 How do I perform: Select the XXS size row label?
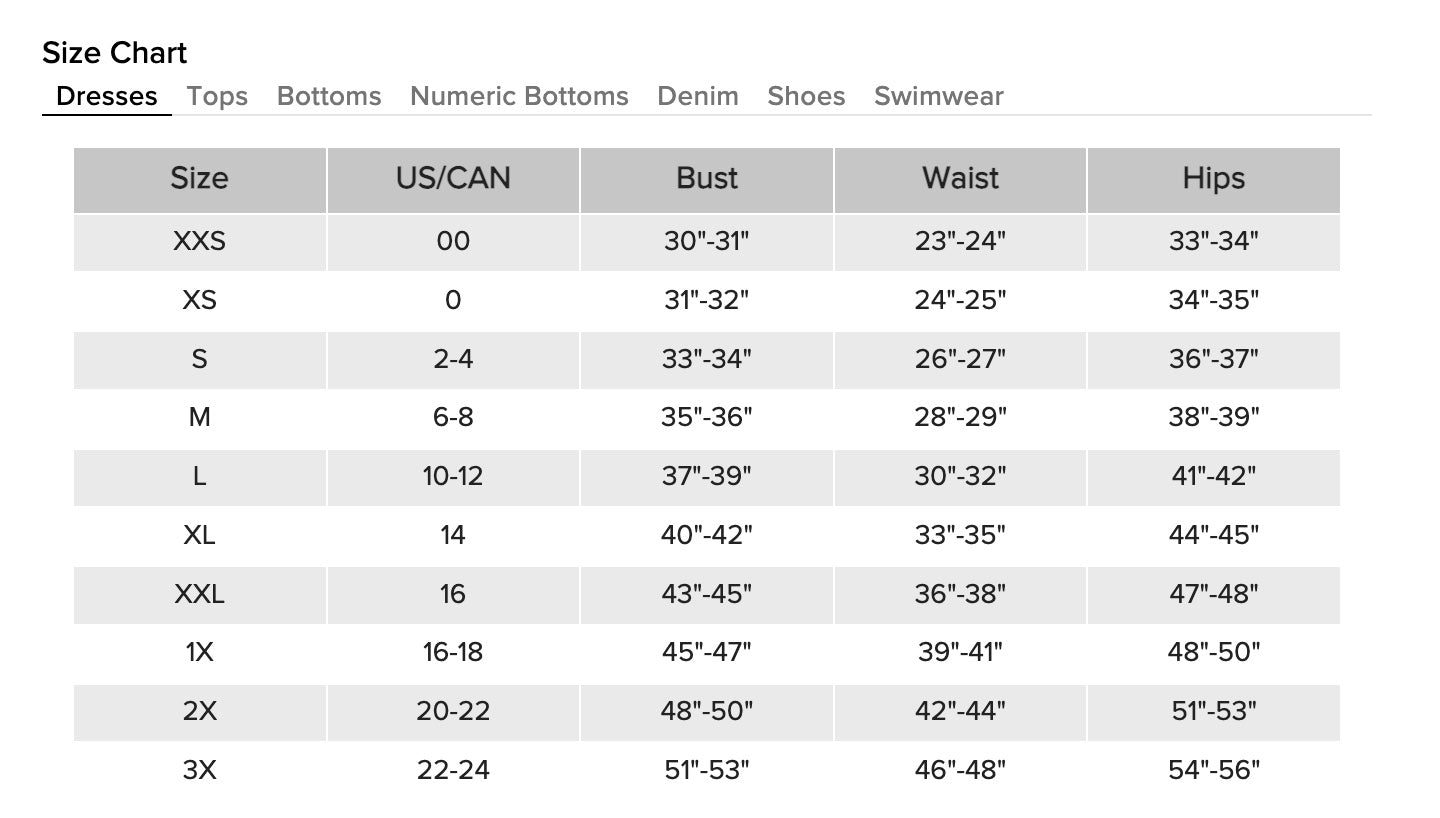coord(200,242)
